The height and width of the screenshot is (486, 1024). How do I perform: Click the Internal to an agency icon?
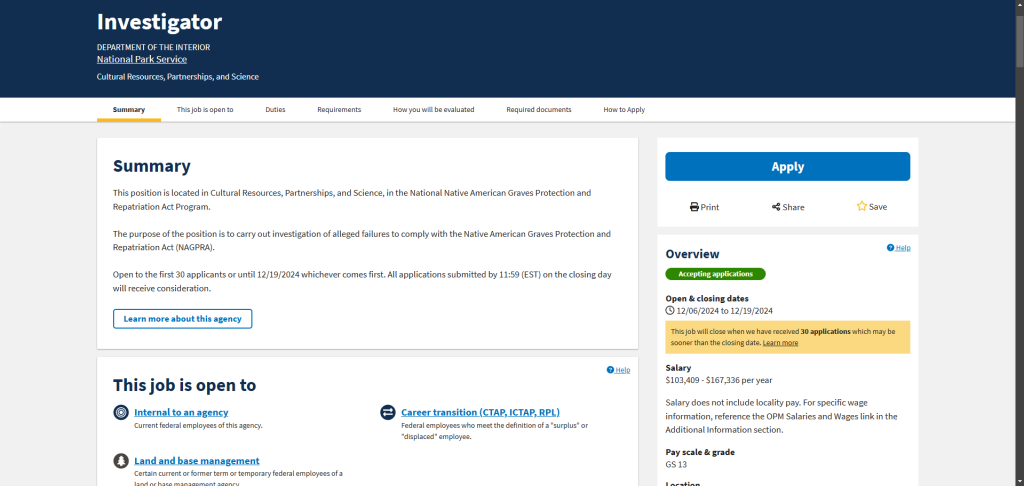click(x=121, y=412)
